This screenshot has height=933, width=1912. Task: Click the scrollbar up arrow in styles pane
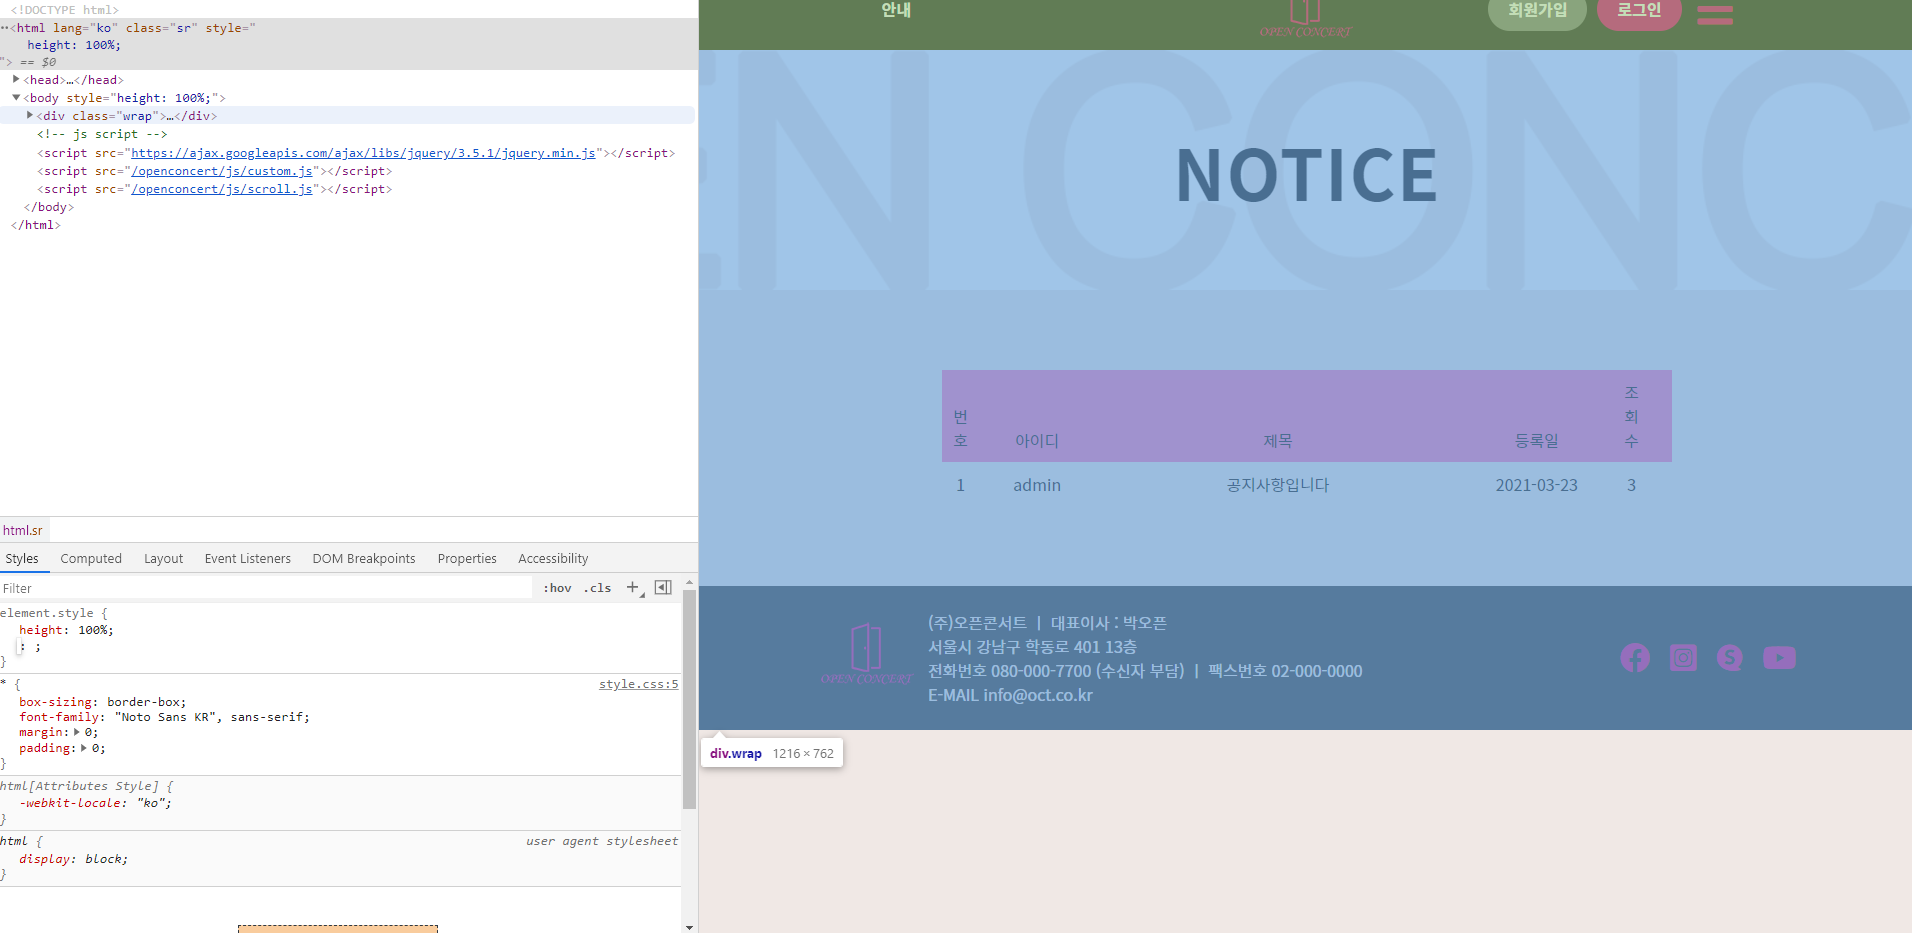(x=689, y=582)
